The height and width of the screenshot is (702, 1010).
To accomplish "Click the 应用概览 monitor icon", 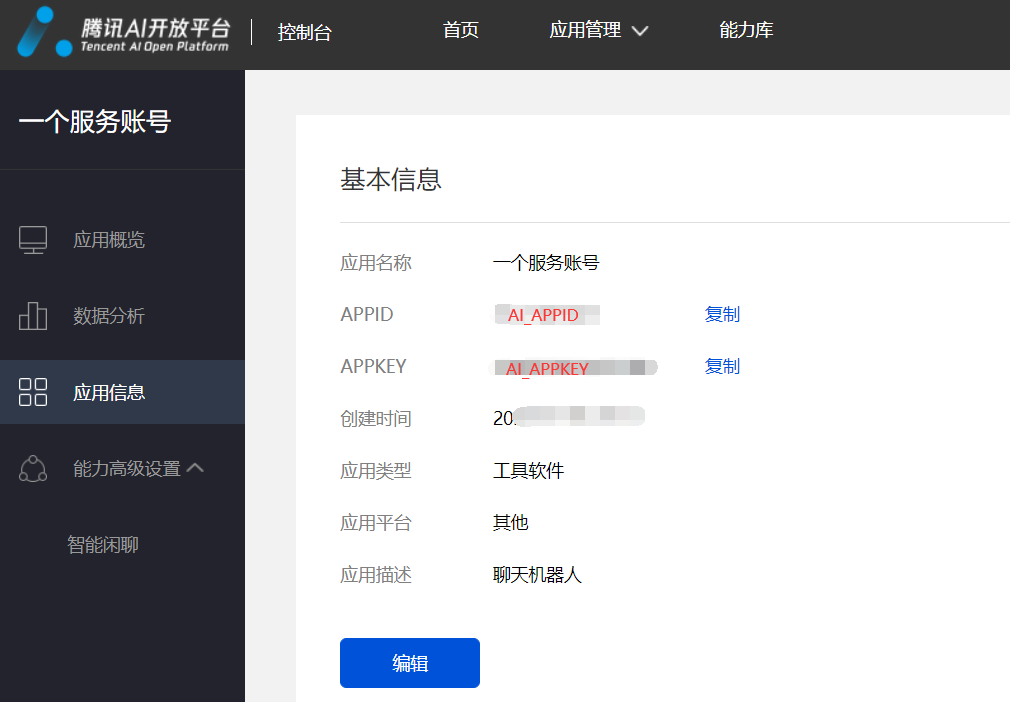I will (x=33, y=240).
